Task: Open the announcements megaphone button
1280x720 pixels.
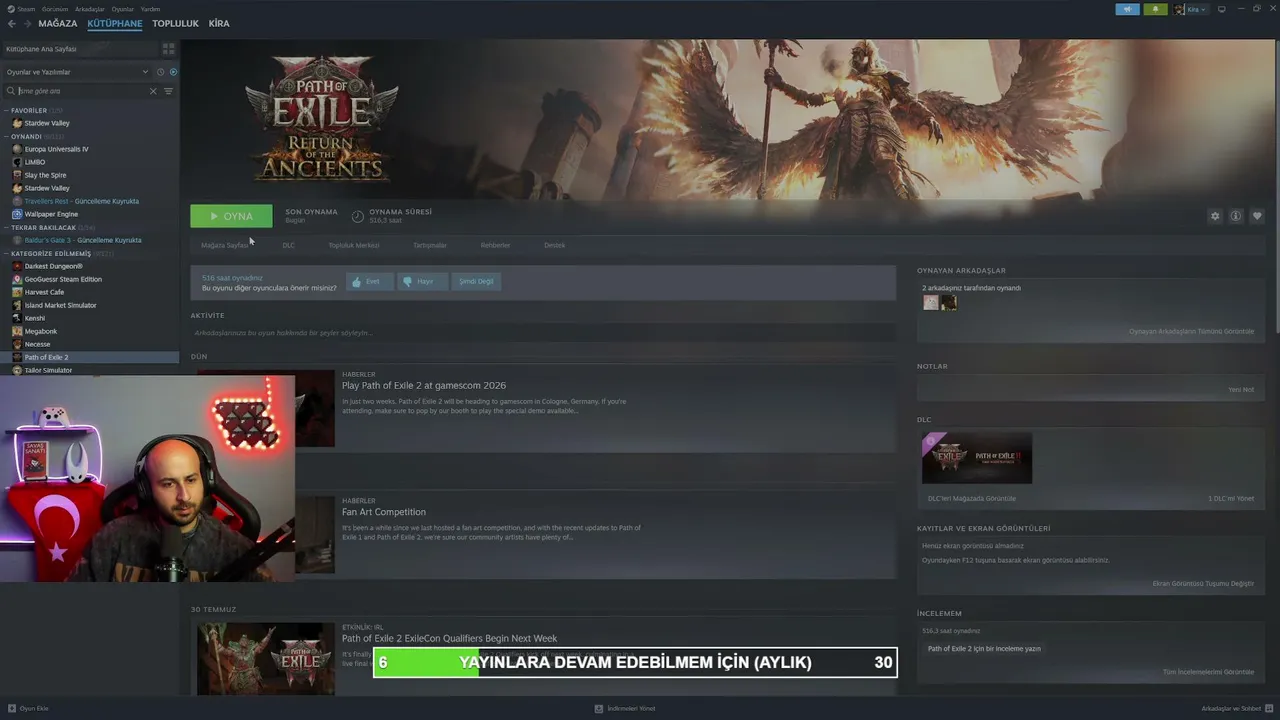Action: point(1127,9)
